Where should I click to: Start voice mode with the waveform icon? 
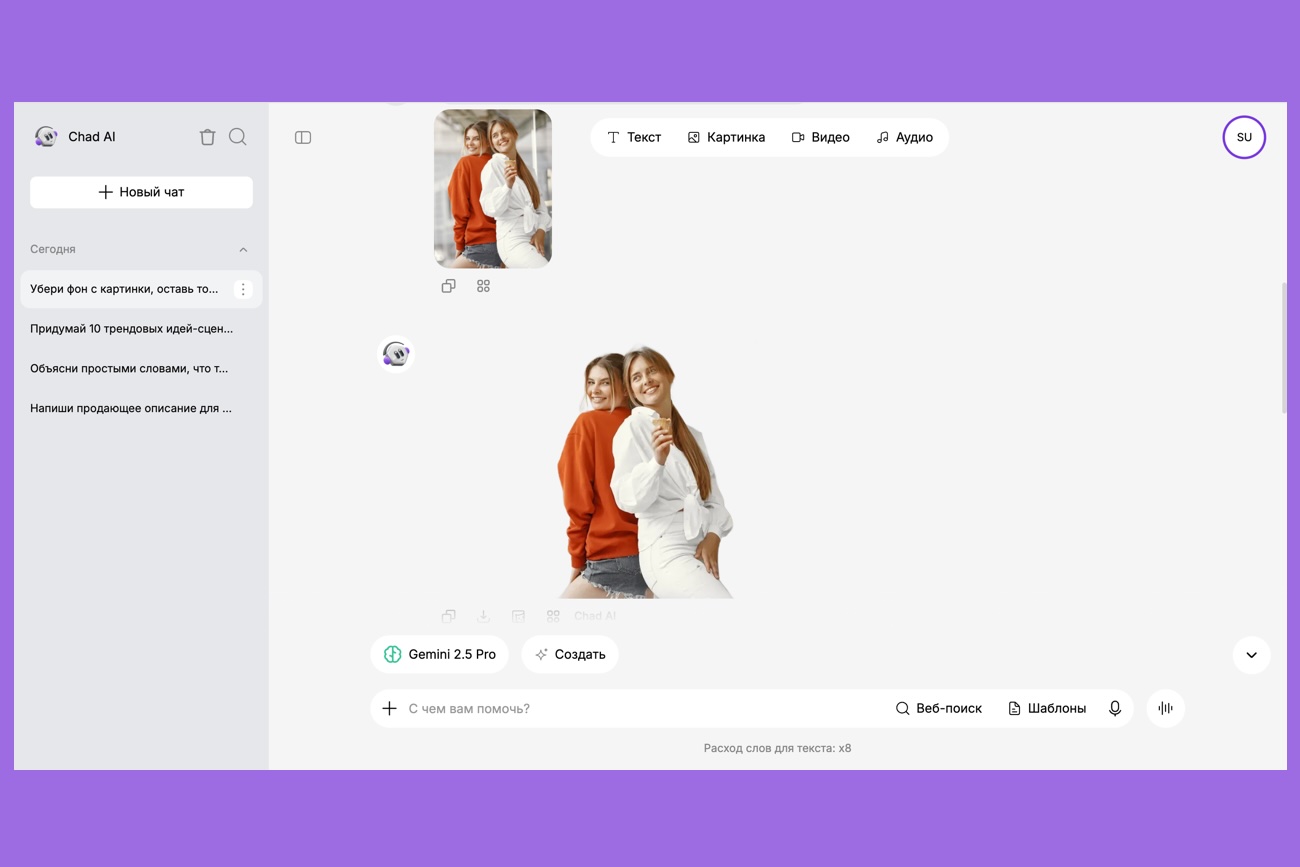click(1165, 708)
